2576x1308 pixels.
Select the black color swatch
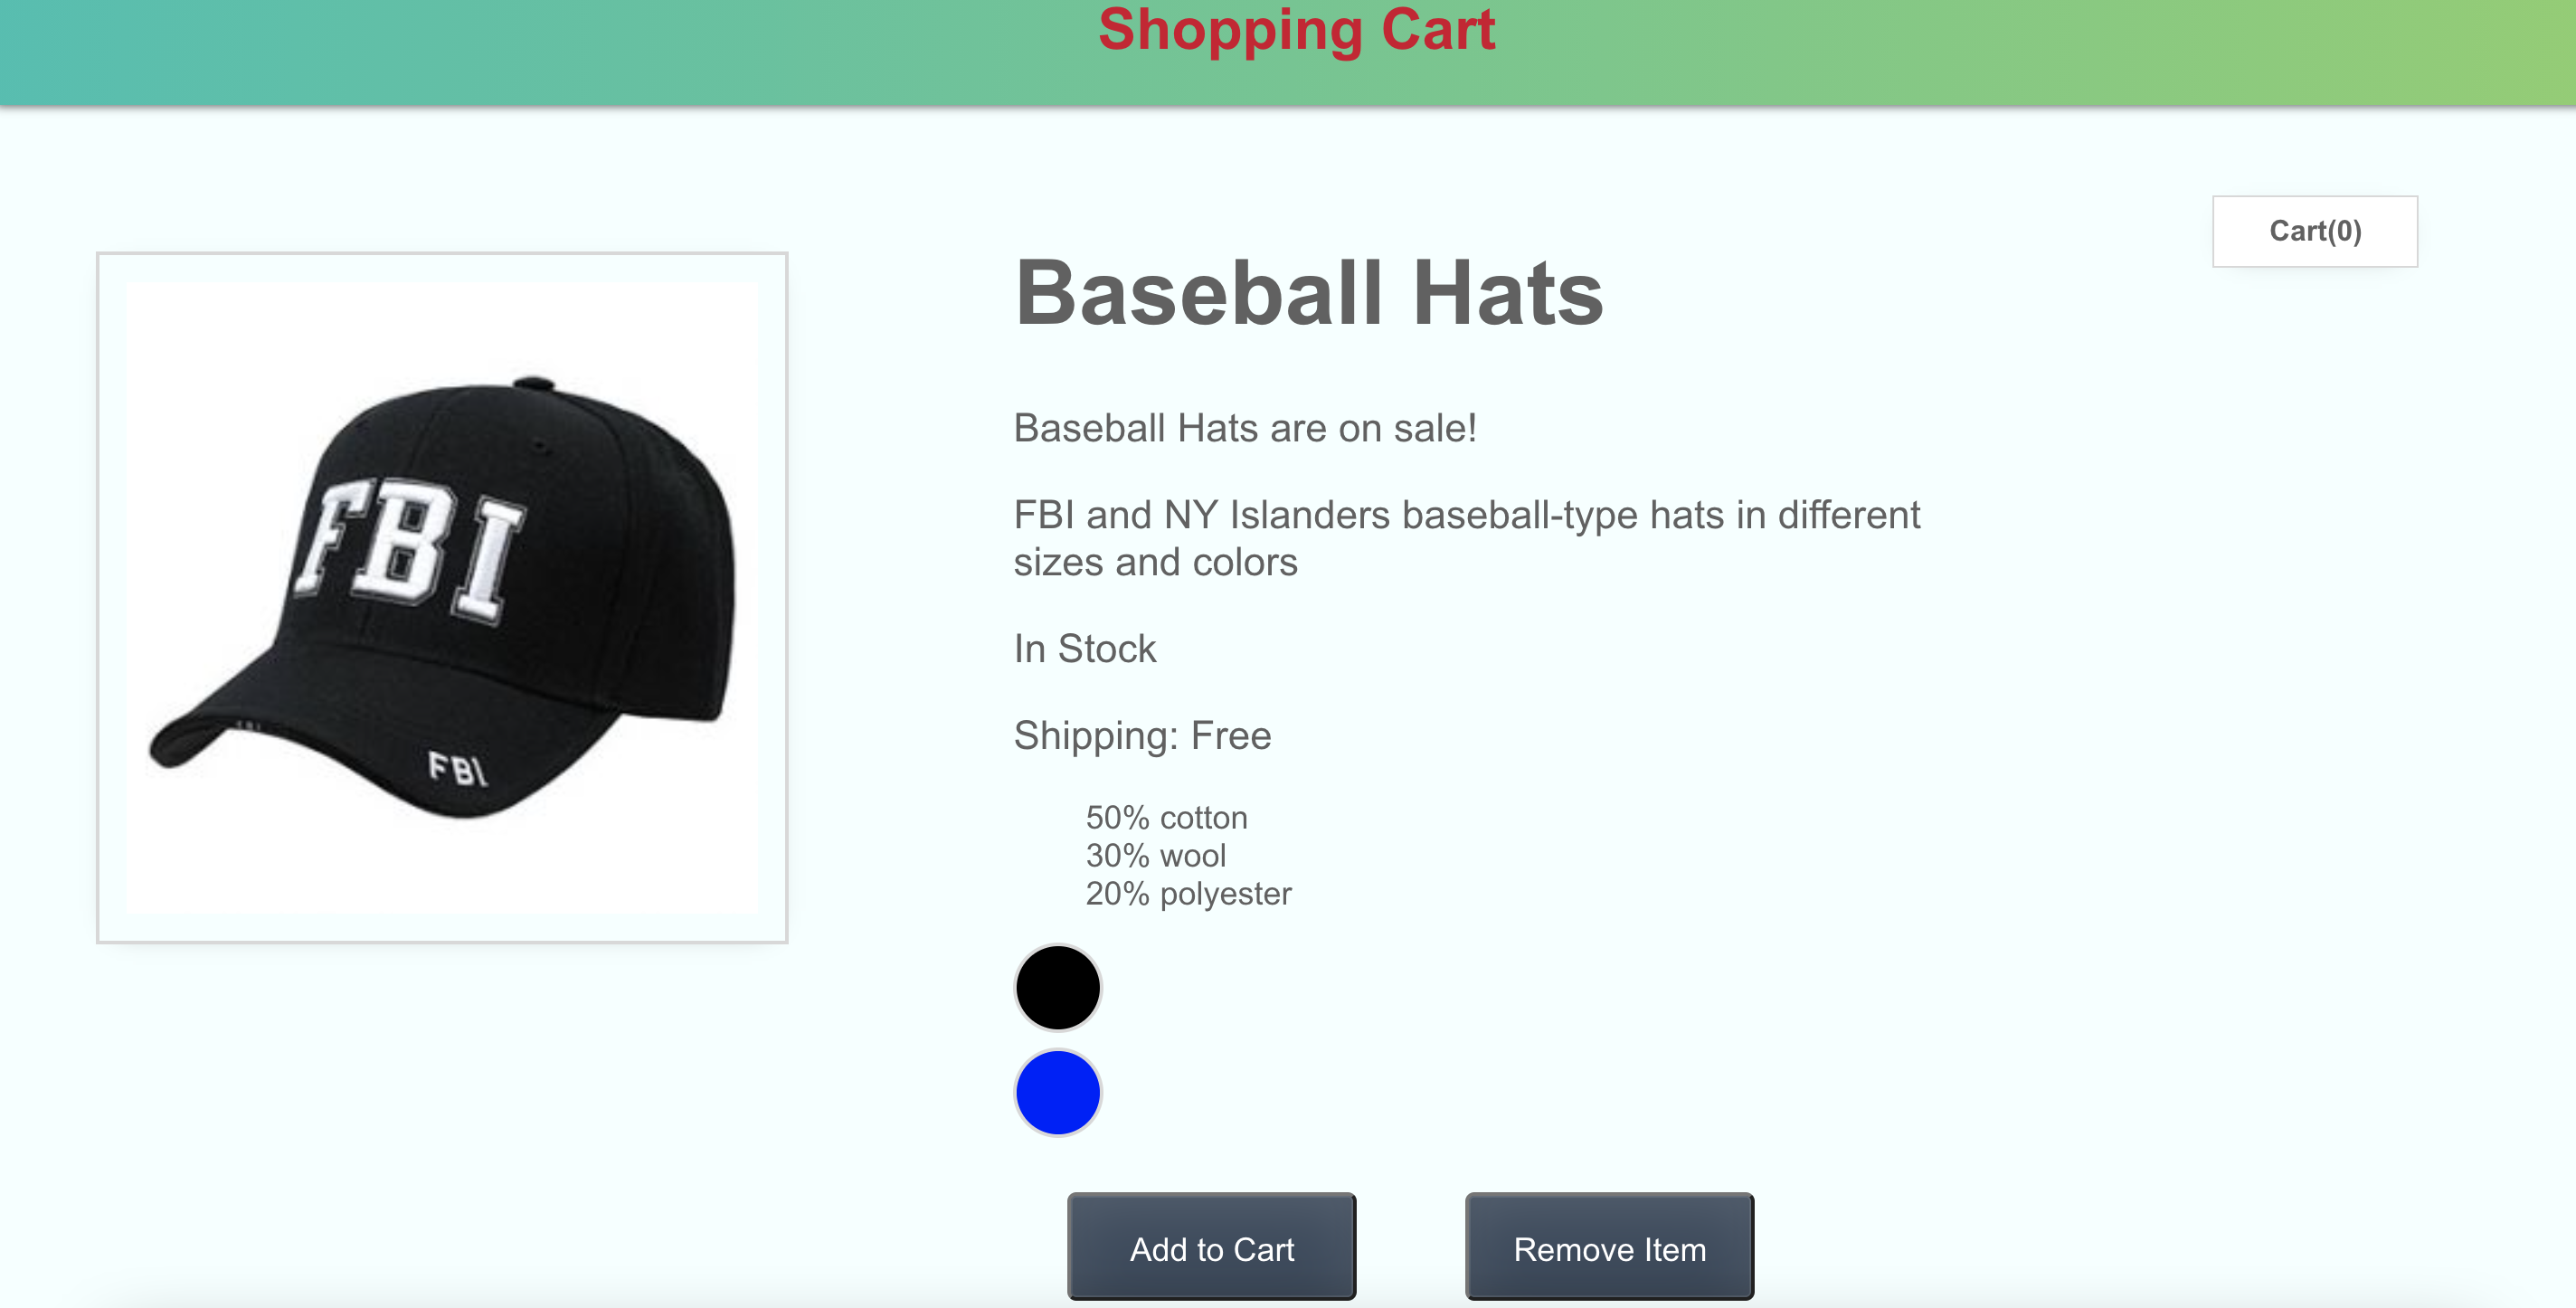pyautogui.click(x=1057, y=987)
